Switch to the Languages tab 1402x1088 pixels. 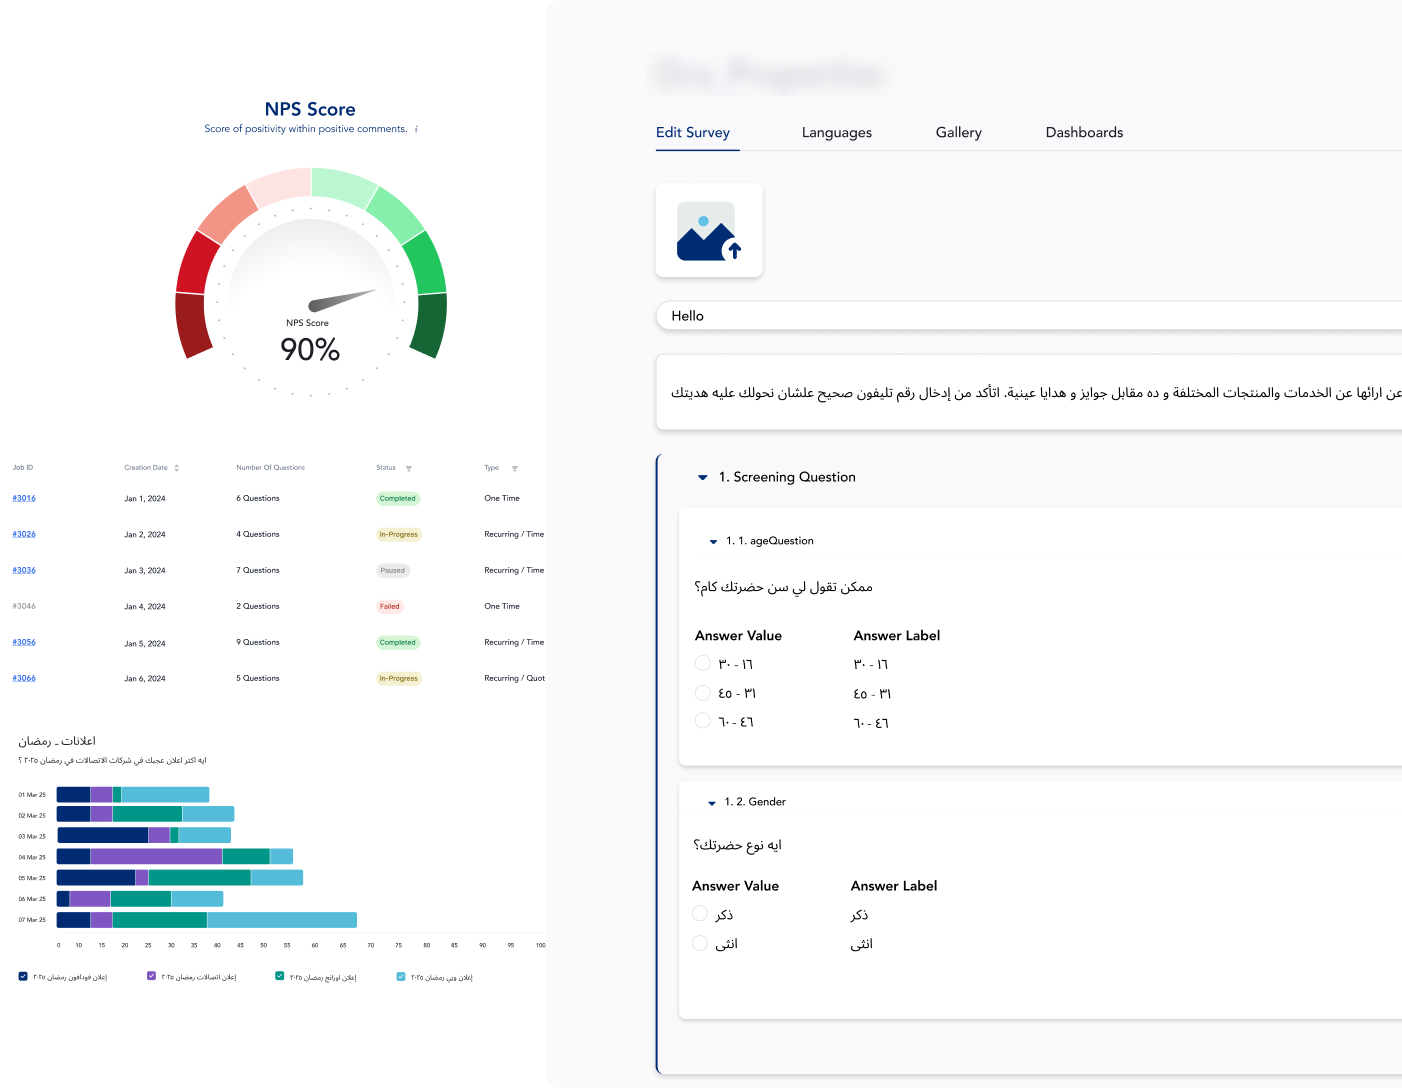click(x=836, y=133)
